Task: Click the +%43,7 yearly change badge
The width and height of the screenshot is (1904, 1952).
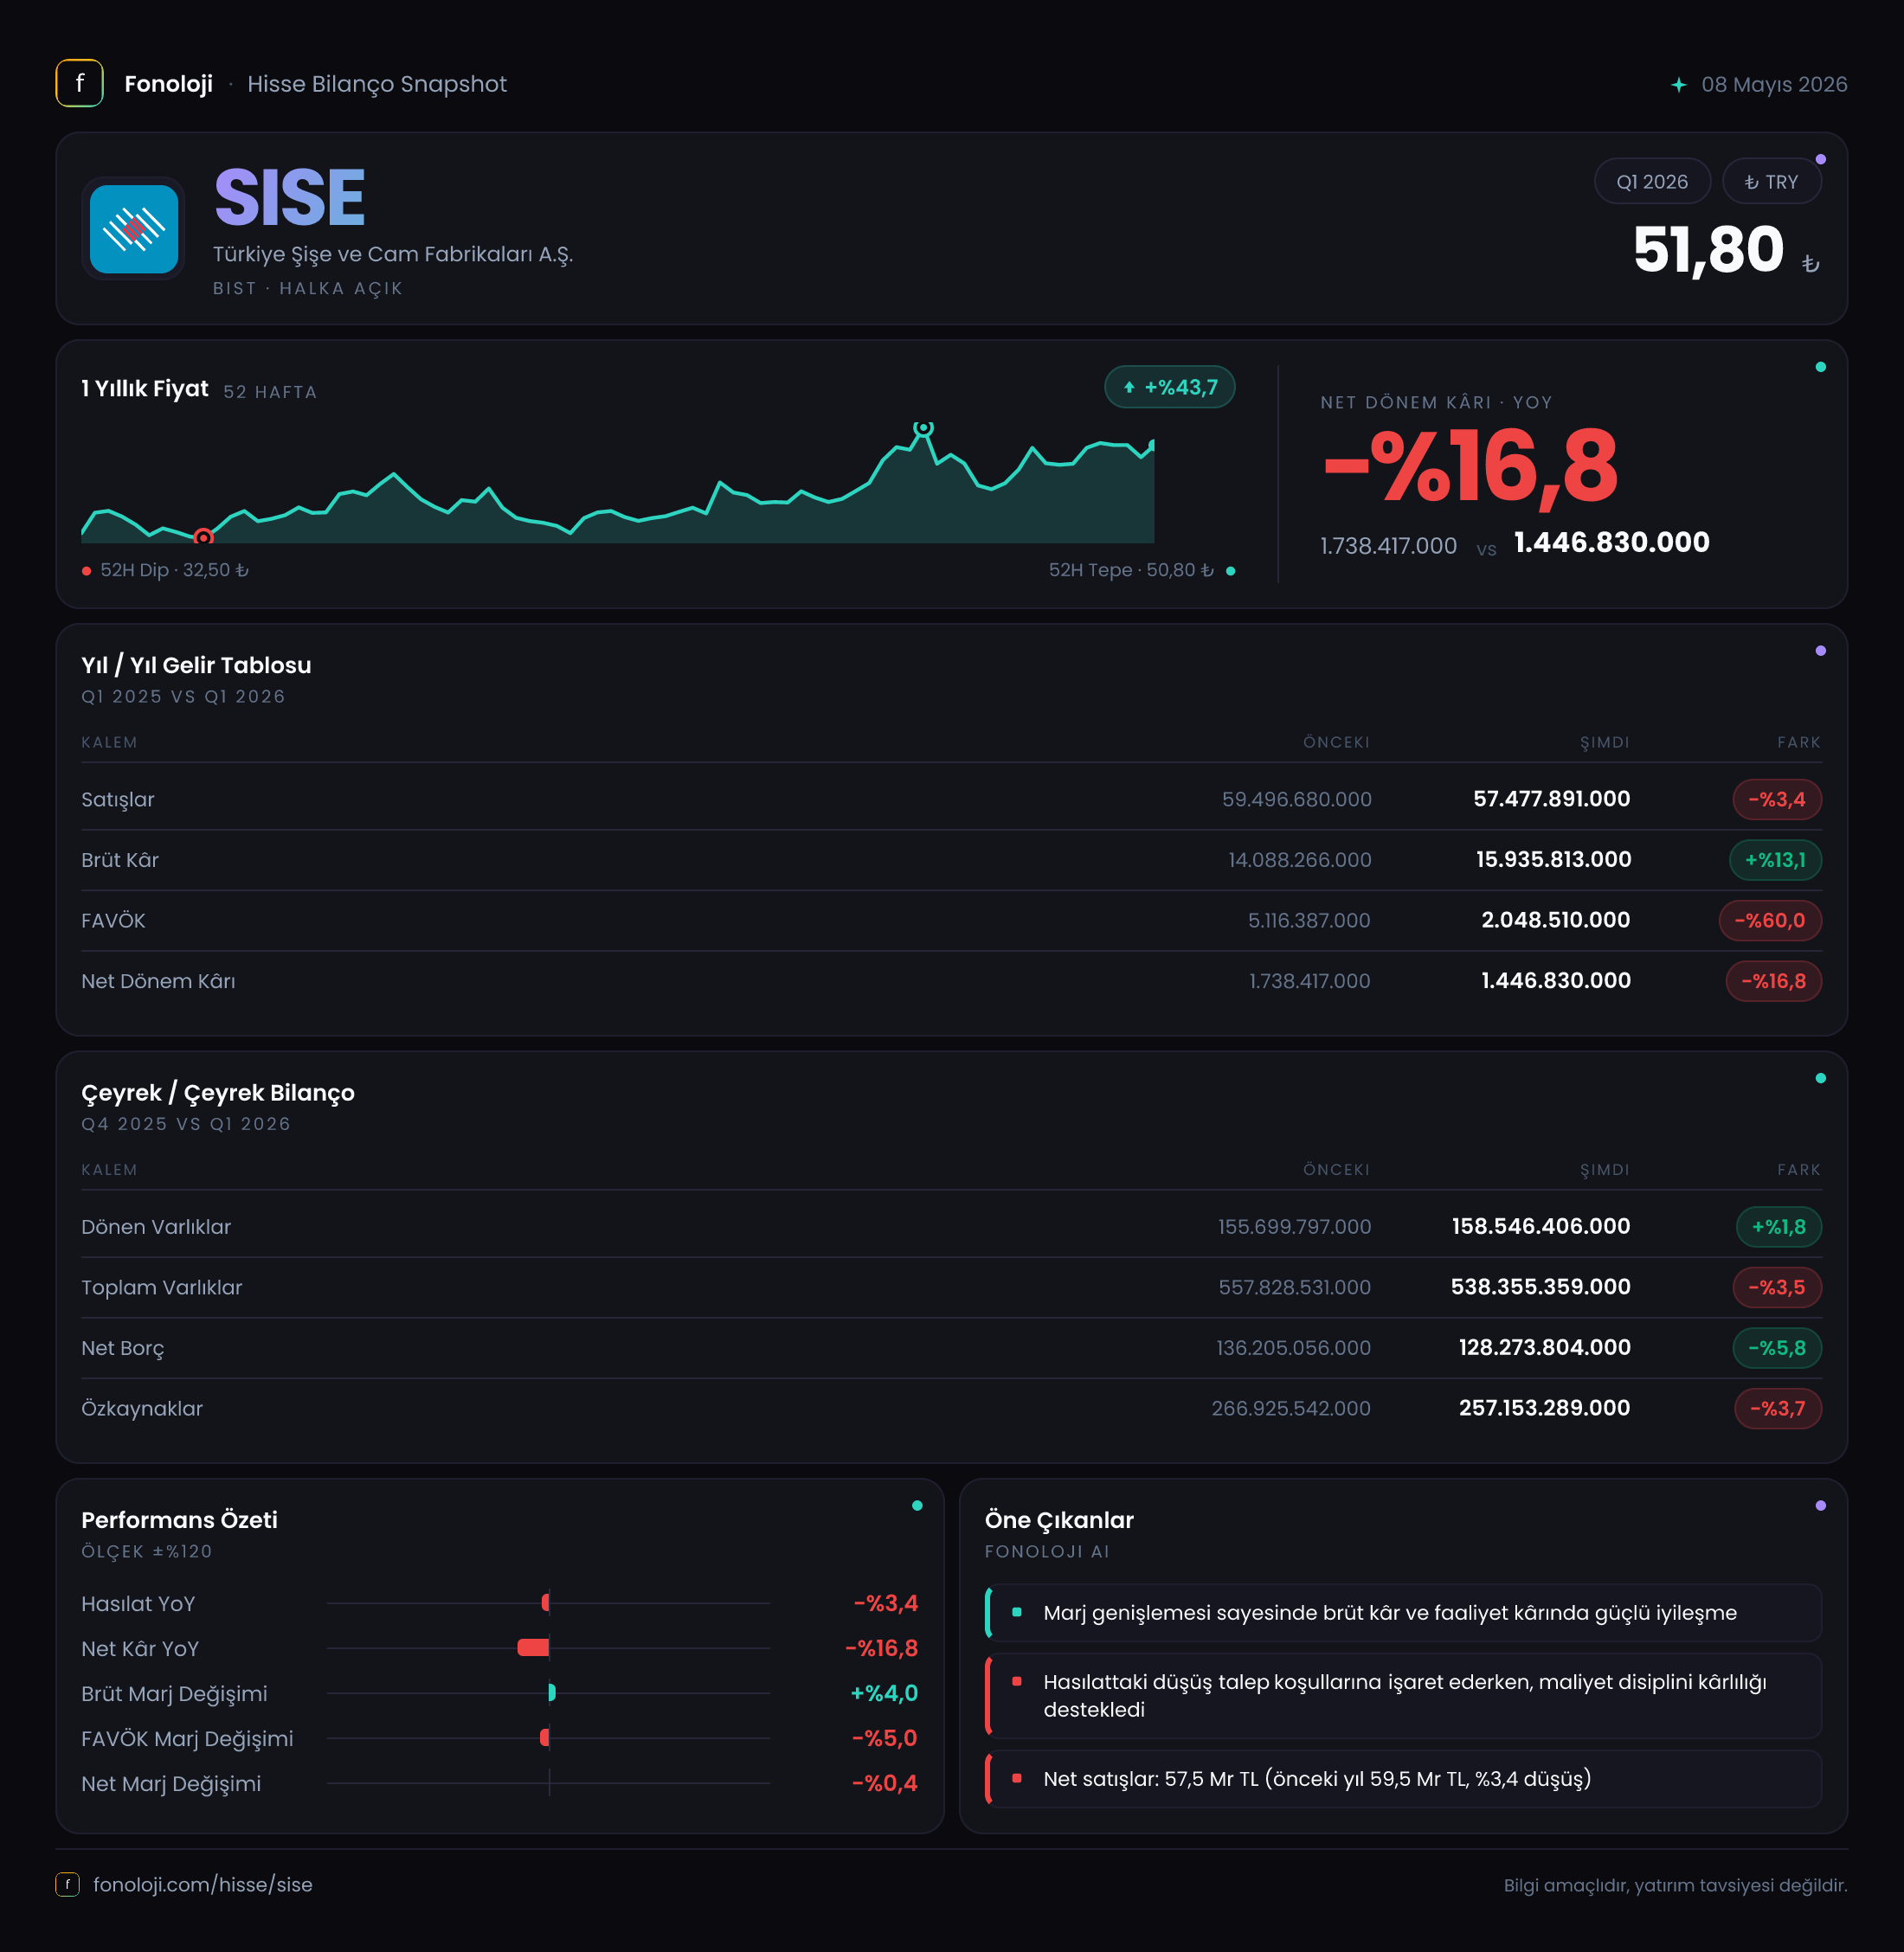Action: click(1169, 387)
